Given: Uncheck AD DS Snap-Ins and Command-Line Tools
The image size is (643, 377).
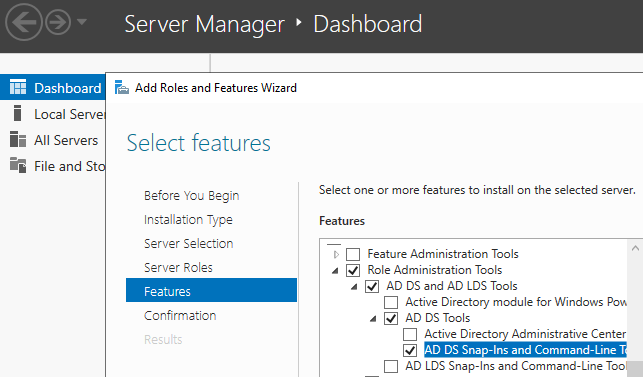Looking at the screenshot, I should coord(410,350).
